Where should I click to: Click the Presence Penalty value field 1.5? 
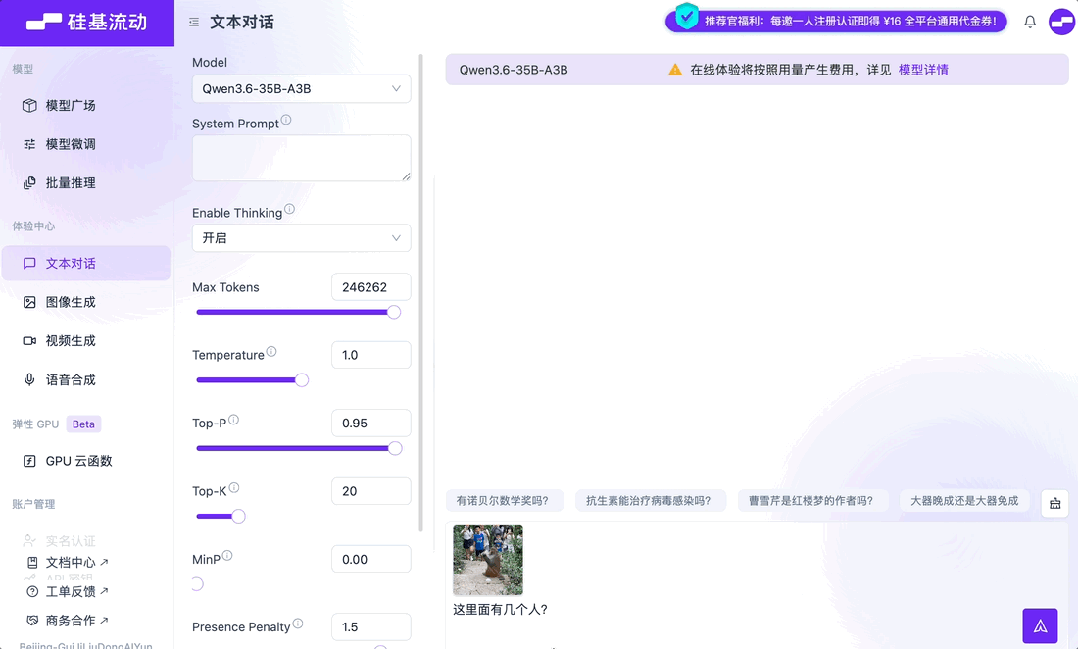(371, 626)
